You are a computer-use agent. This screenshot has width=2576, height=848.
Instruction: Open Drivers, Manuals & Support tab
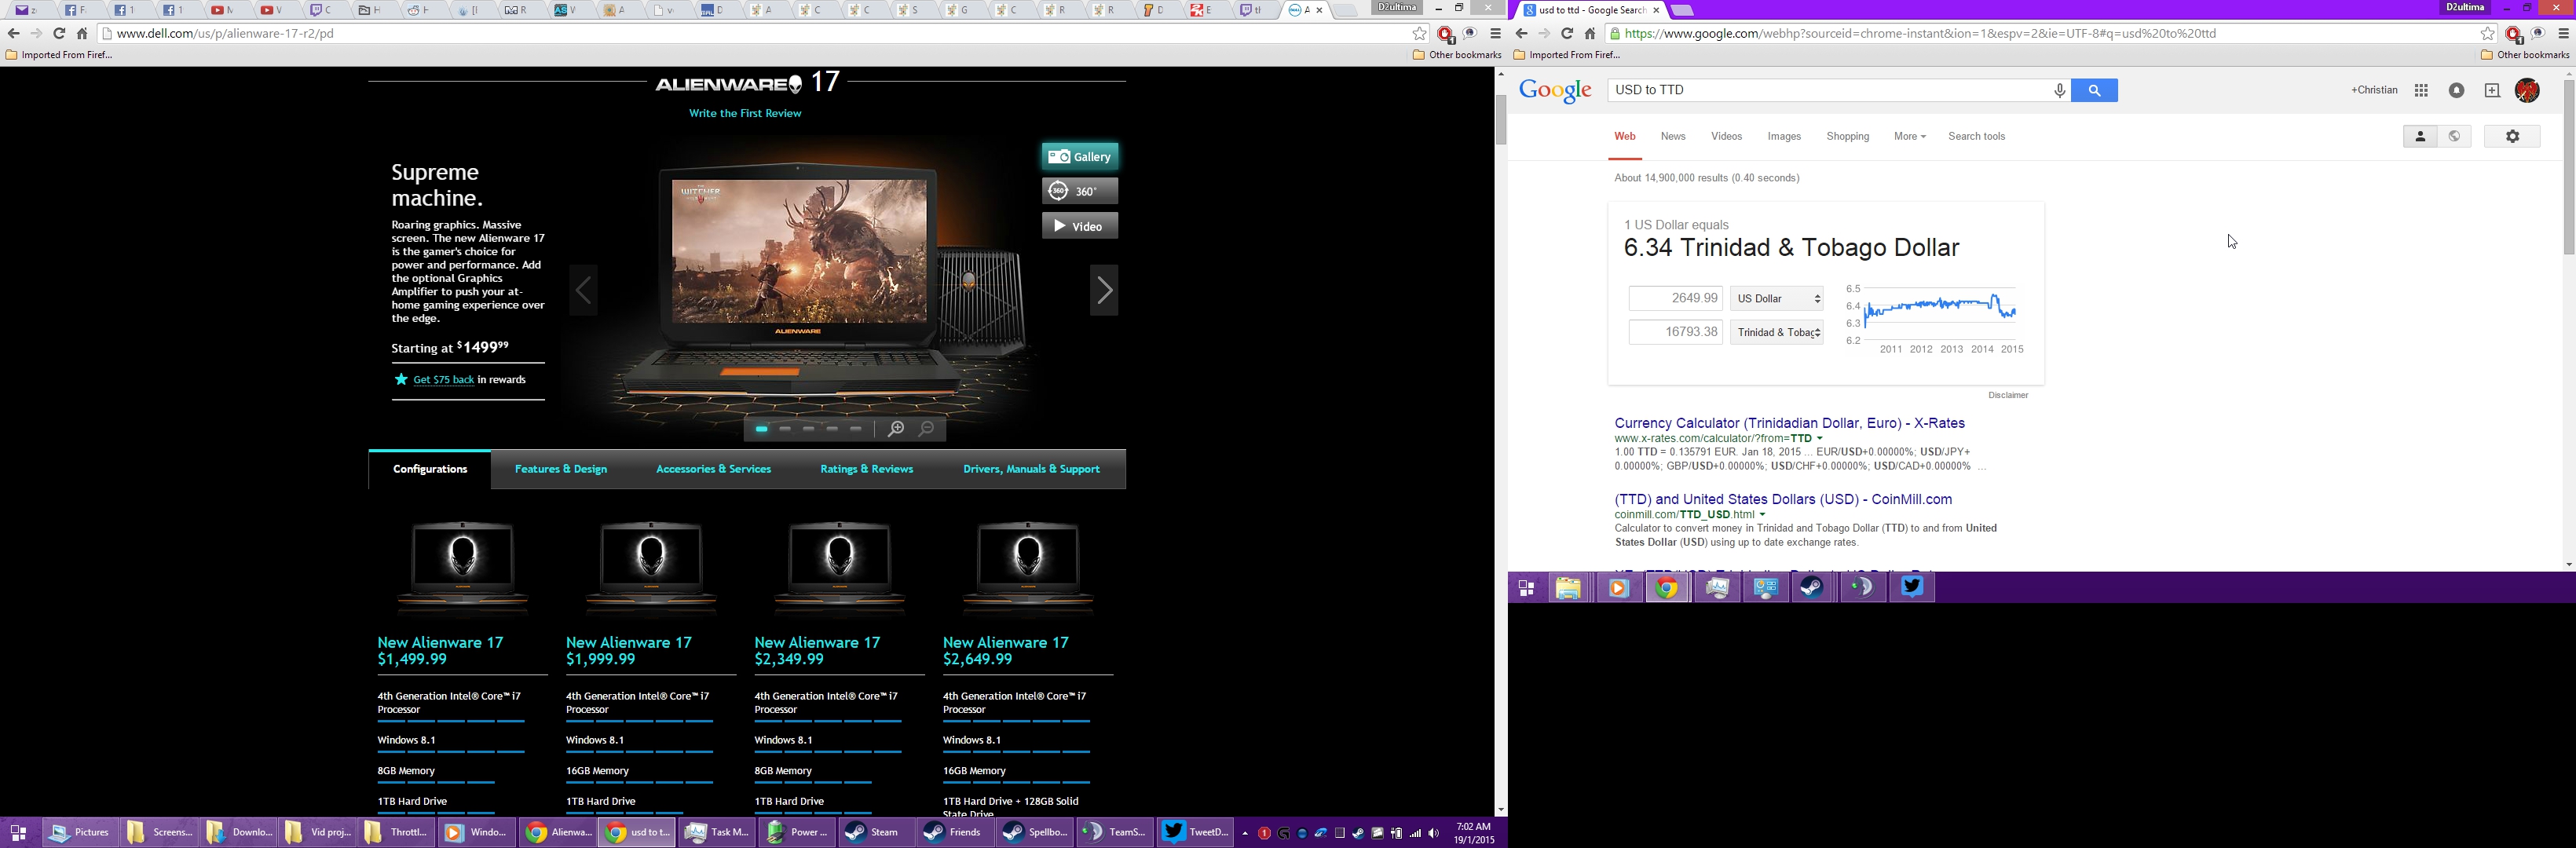(1032, 470)
